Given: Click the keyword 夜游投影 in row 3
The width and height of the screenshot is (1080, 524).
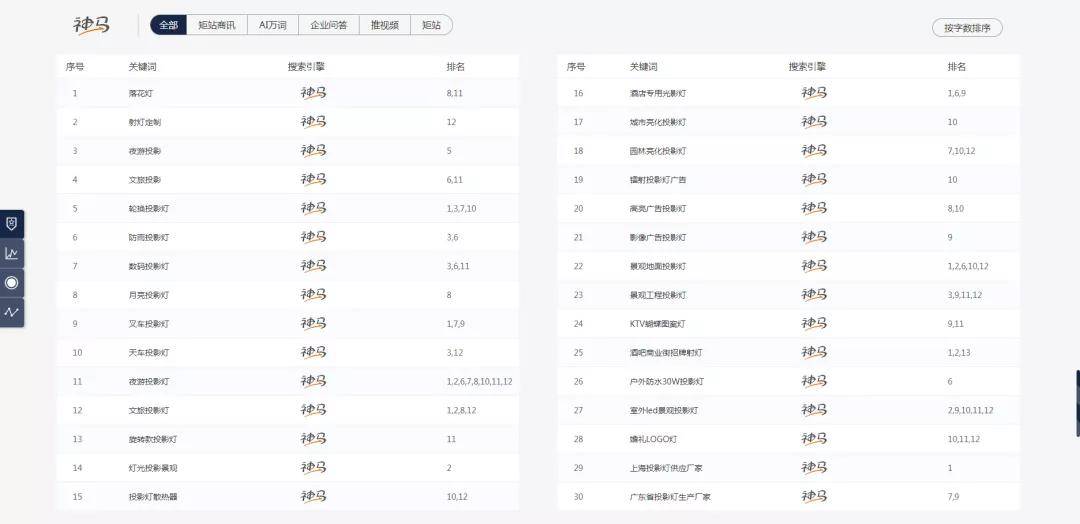Looking at the screenshot, I should [x=145, y=151].
